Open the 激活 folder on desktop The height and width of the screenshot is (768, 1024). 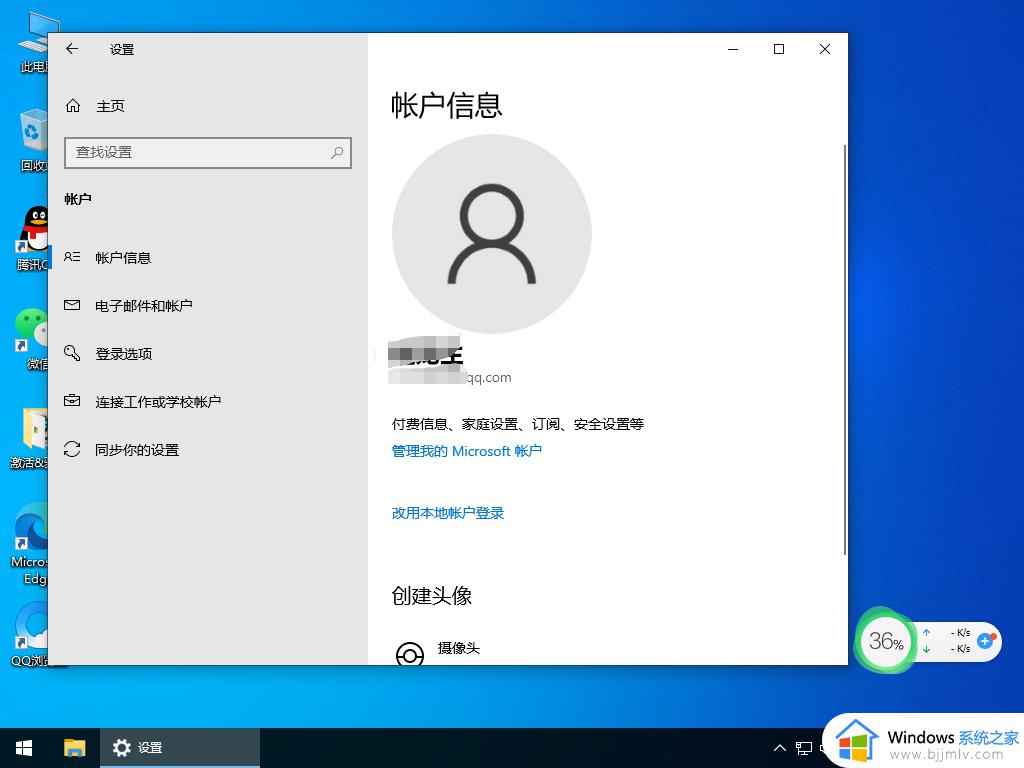(30, 438)
